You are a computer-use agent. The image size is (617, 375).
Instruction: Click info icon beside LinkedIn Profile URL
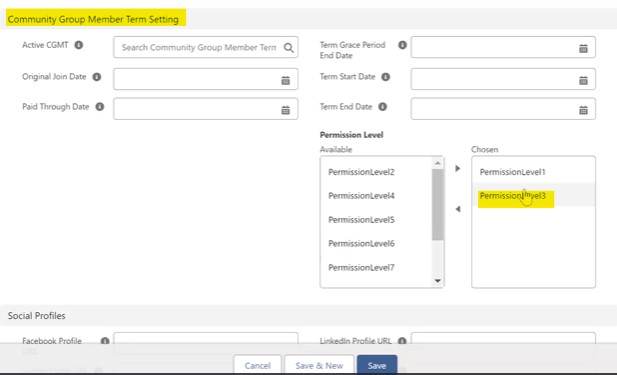point(402,341)
